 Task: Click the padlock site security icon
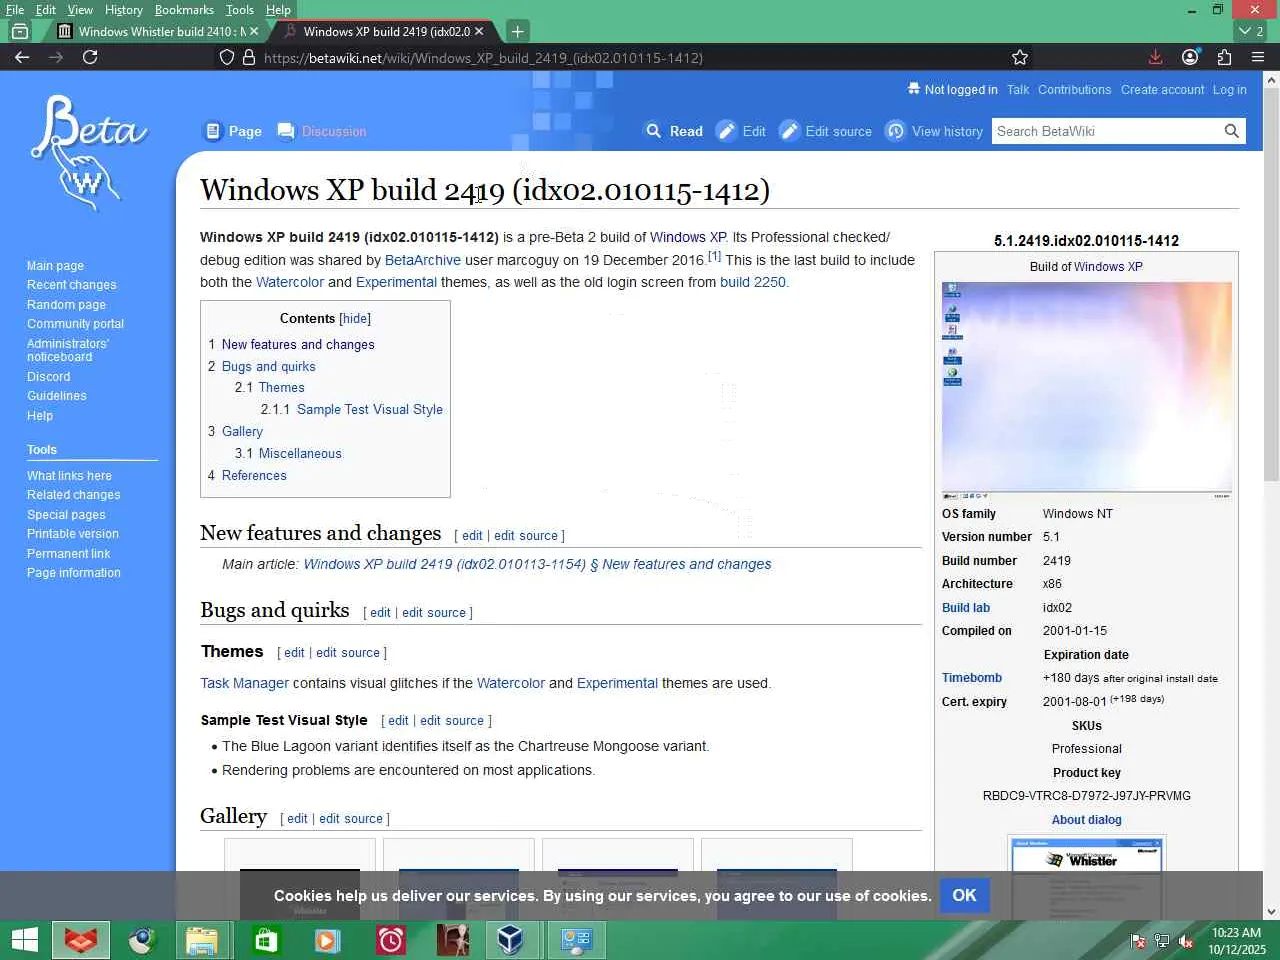pyautogui.click(x=249, y=57)
